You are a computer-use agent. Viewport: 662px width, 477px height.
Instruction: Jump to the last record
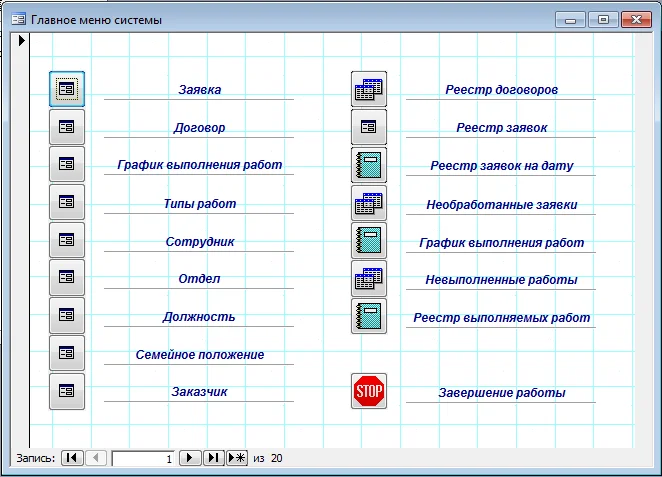coord(214,458)
